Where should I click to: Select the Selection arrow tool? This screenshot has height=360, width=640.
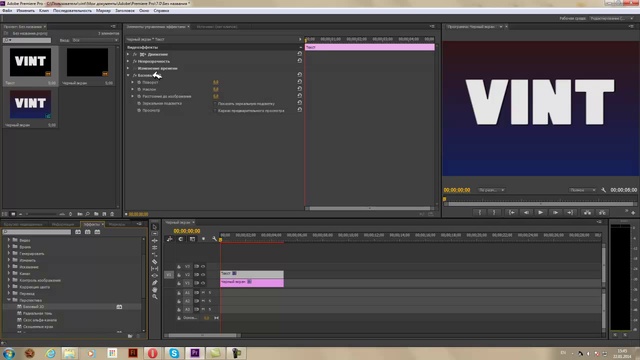pyautogui.click(x=155, y=227)
